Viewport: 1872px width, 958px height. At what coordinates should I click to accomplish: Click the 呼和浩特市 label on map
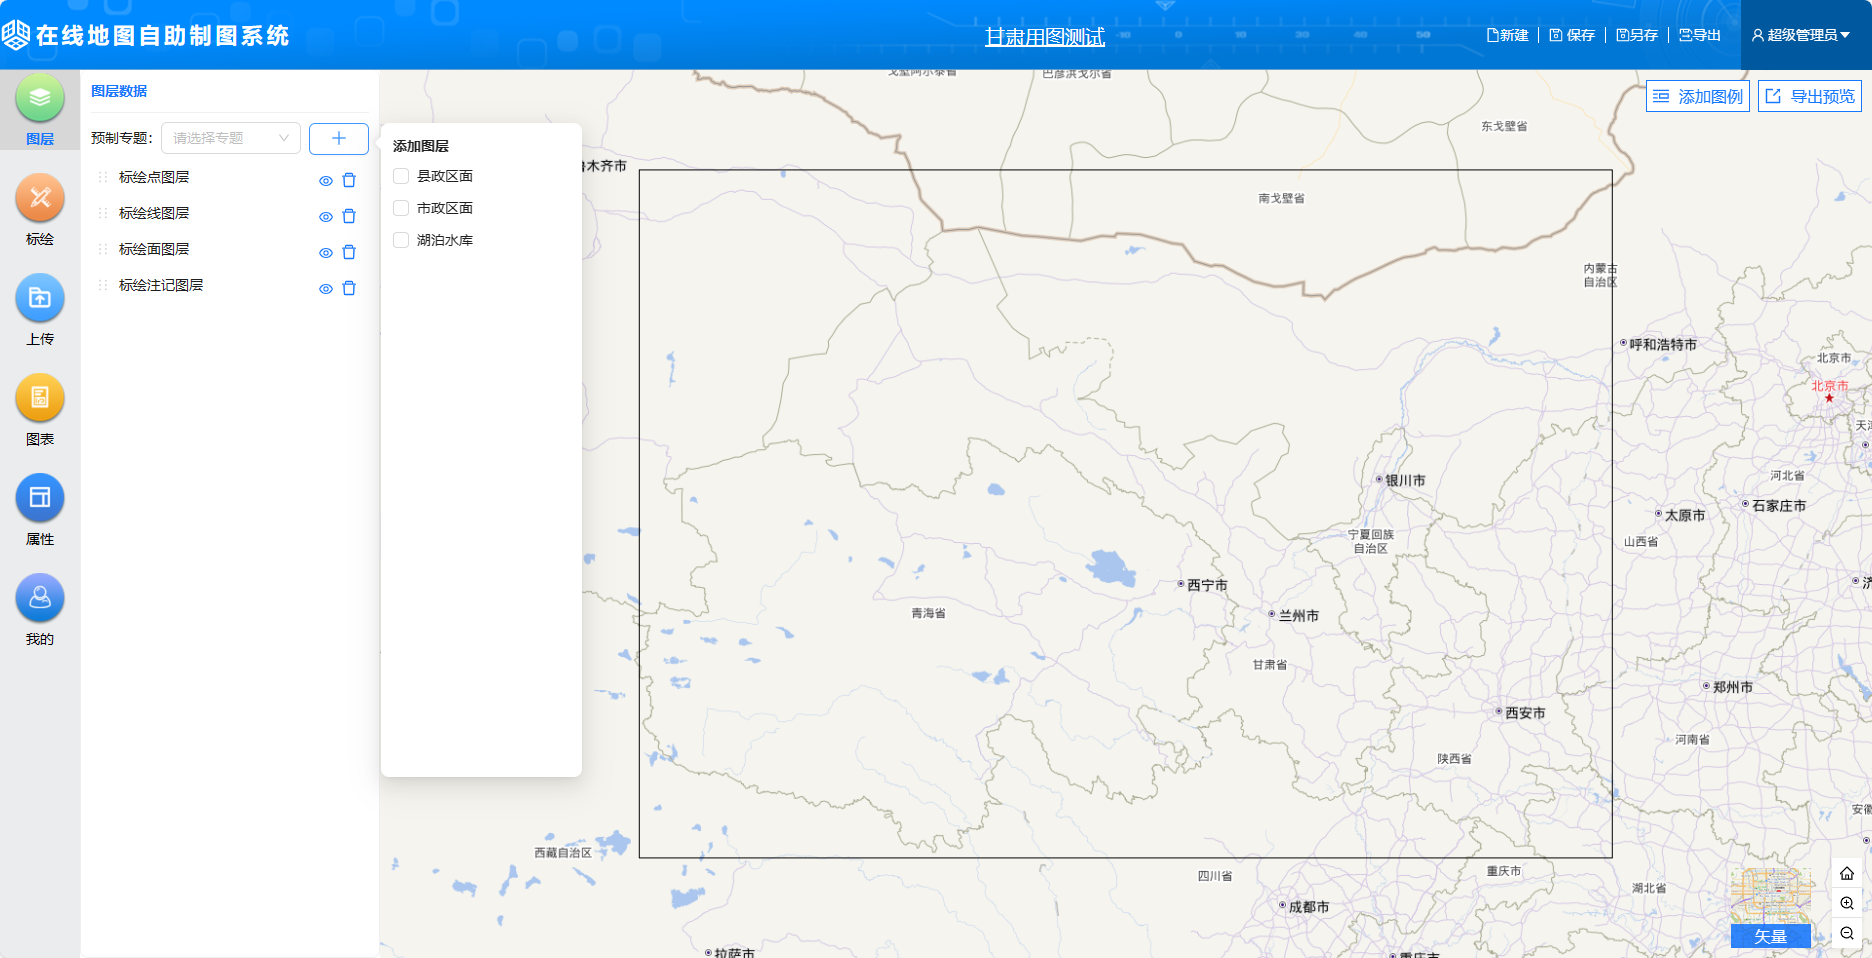(x=1663, y=345)
